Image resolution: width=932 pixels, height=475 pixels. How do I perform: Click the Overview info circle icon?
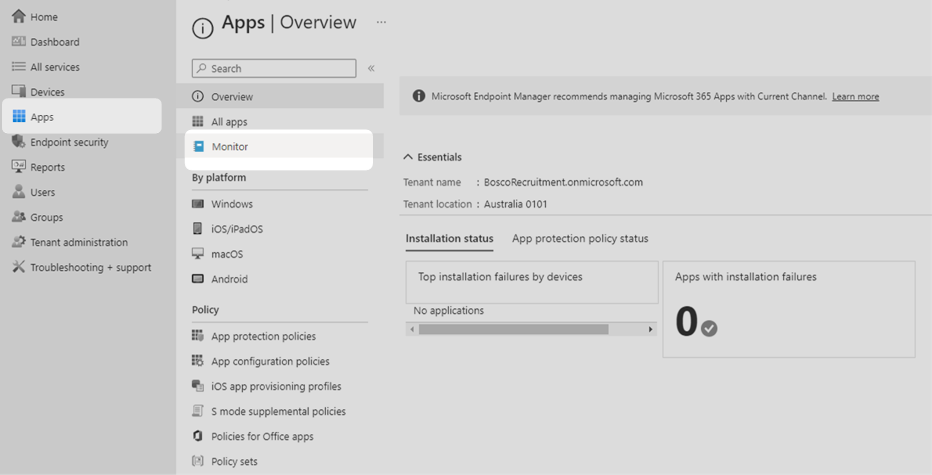[x=198, y=96]
